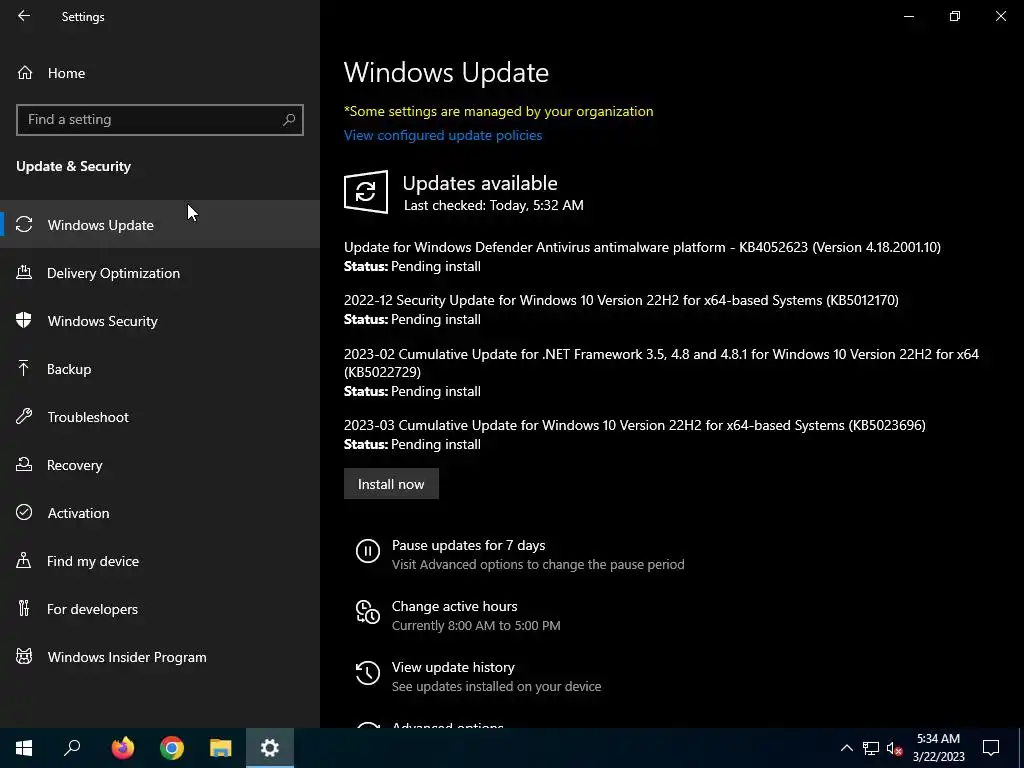
Task: Click 'See updates installed on your device' text
Action: click(496, 686)
